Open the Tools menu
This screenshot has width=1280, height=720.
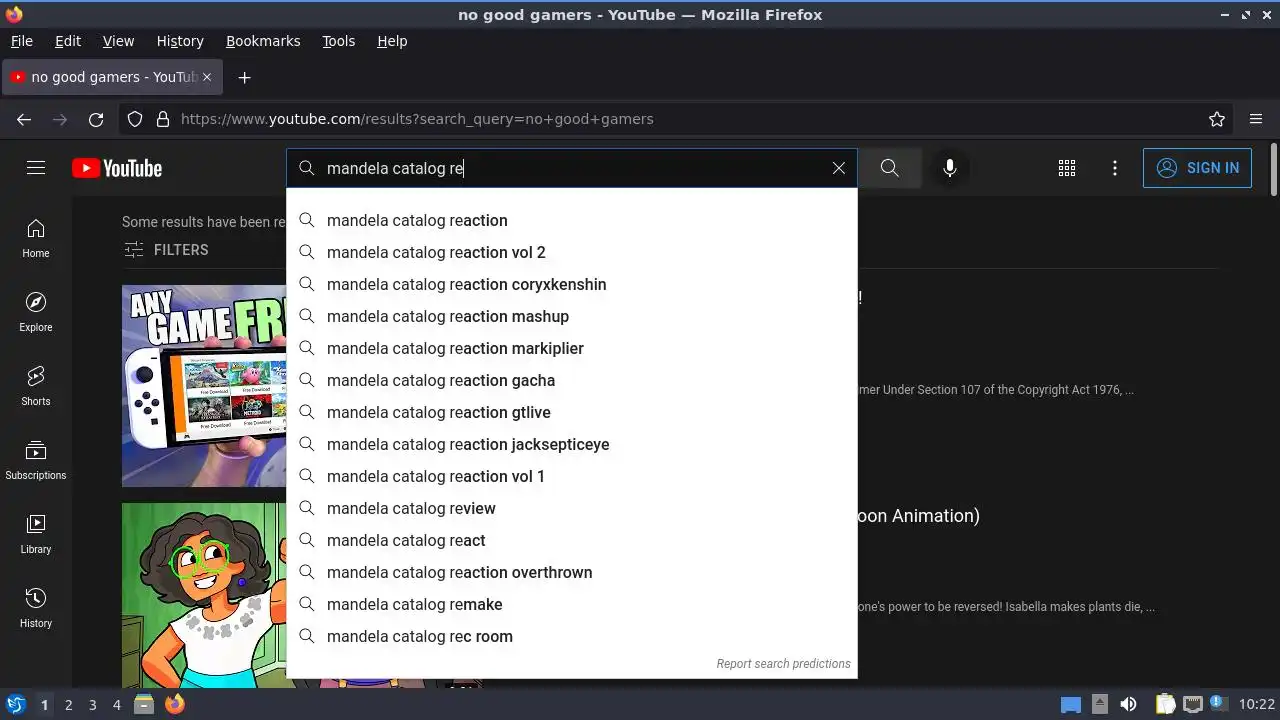coord(338,41)
